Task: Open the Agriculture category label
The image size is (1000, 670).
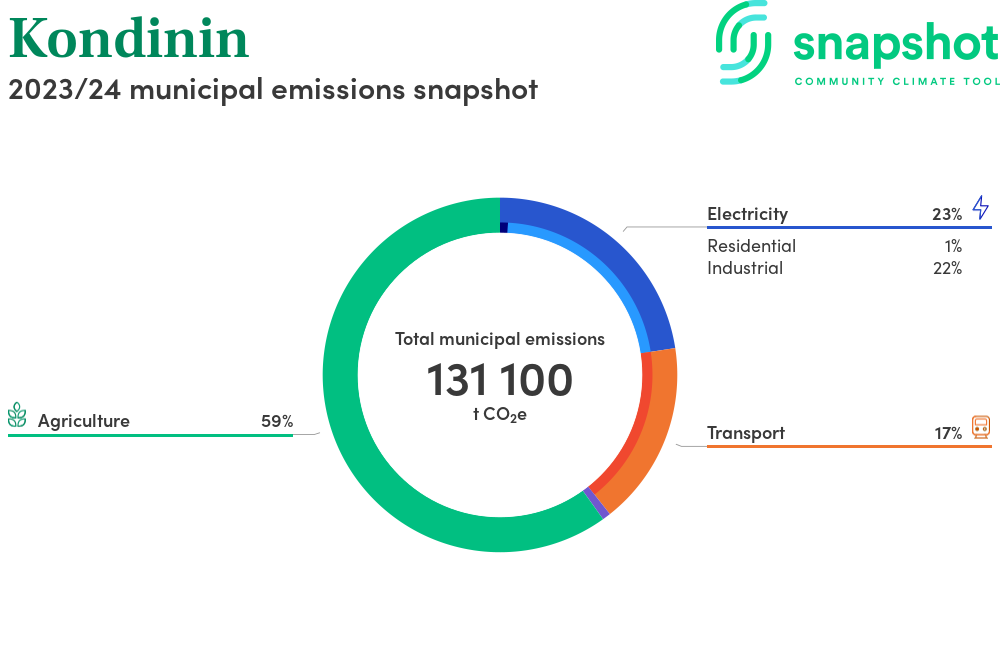Action: coord(84,421)
